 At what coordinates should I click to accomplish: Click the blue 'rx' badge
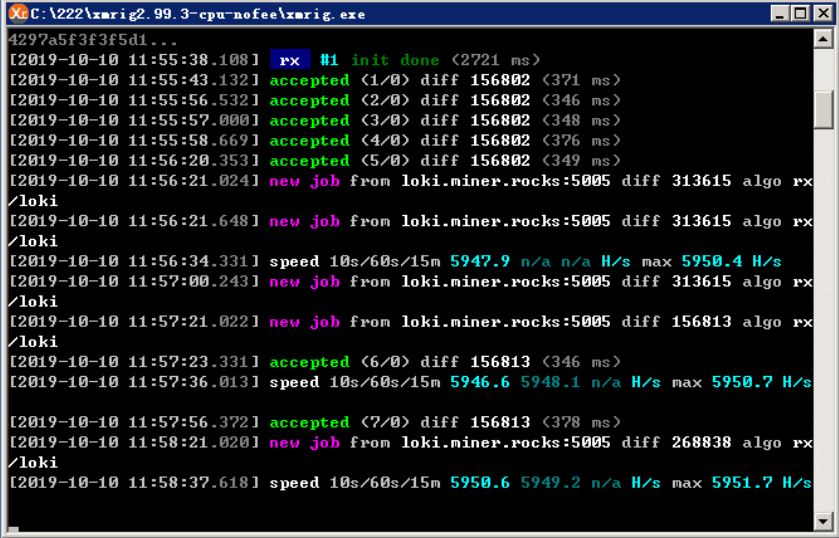[x=290, y=60]
